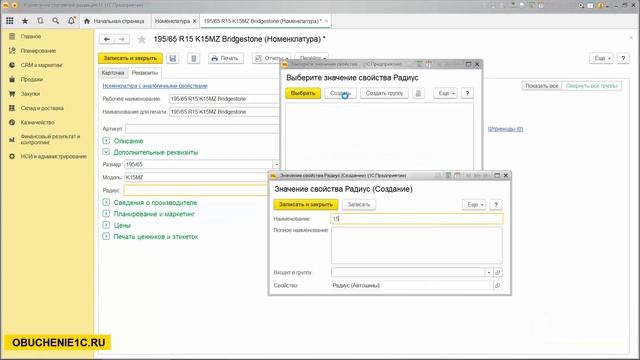Open help in Значение свойства Радиус (Создание) window
Viewport: 640px width, 360px height.
(x=496, y=204)
